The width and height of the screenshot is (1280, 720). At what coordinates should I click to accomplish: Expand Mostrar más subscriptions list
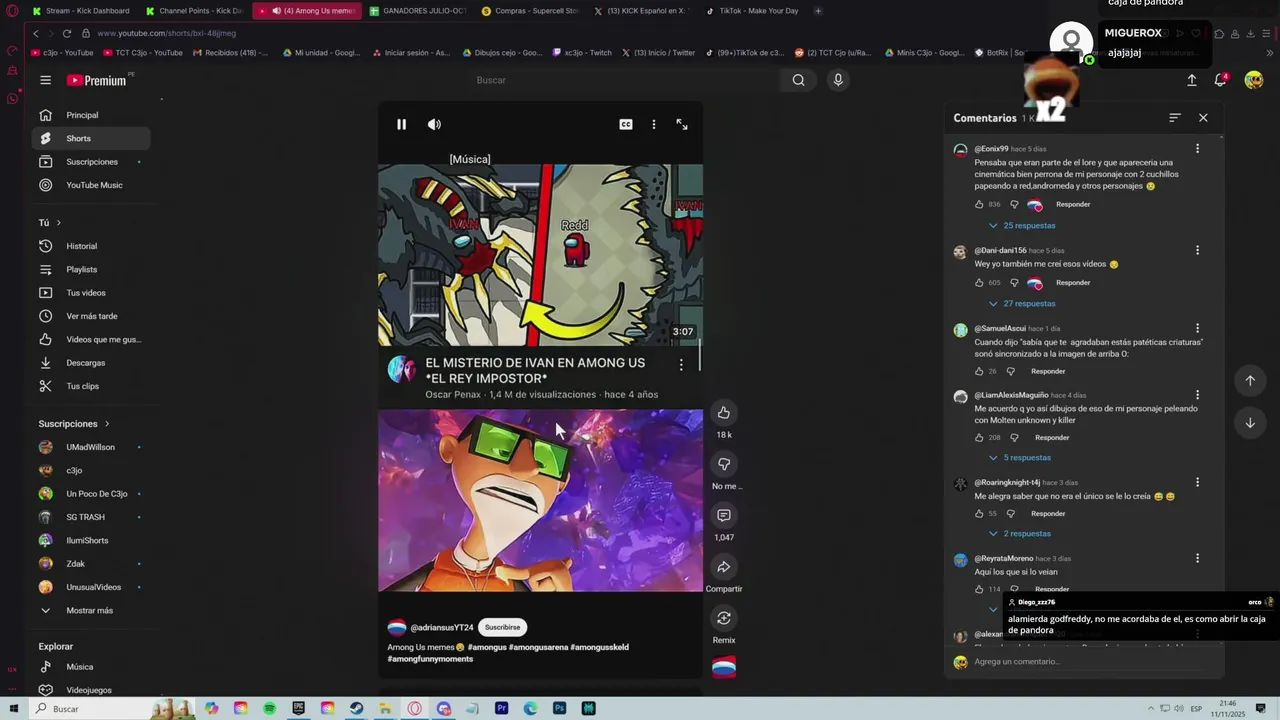point(91,610)
